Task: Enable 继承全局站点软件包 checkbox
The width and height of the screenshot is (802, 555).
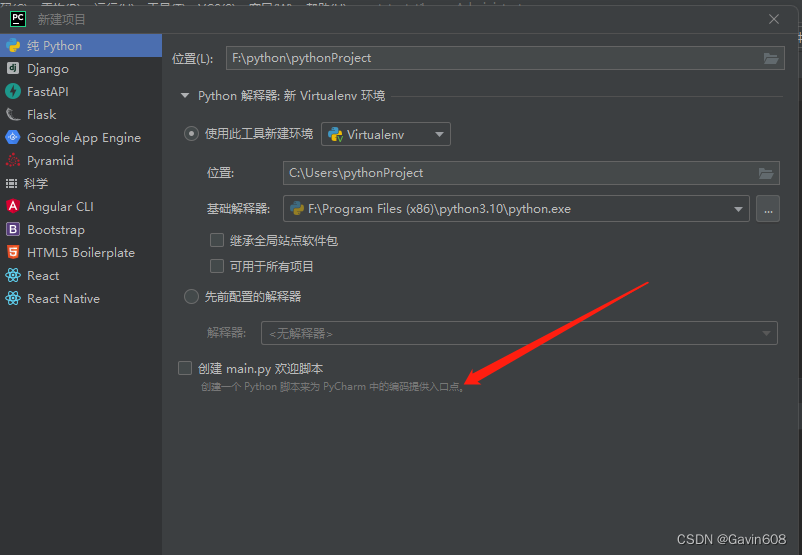Action: 217,240
